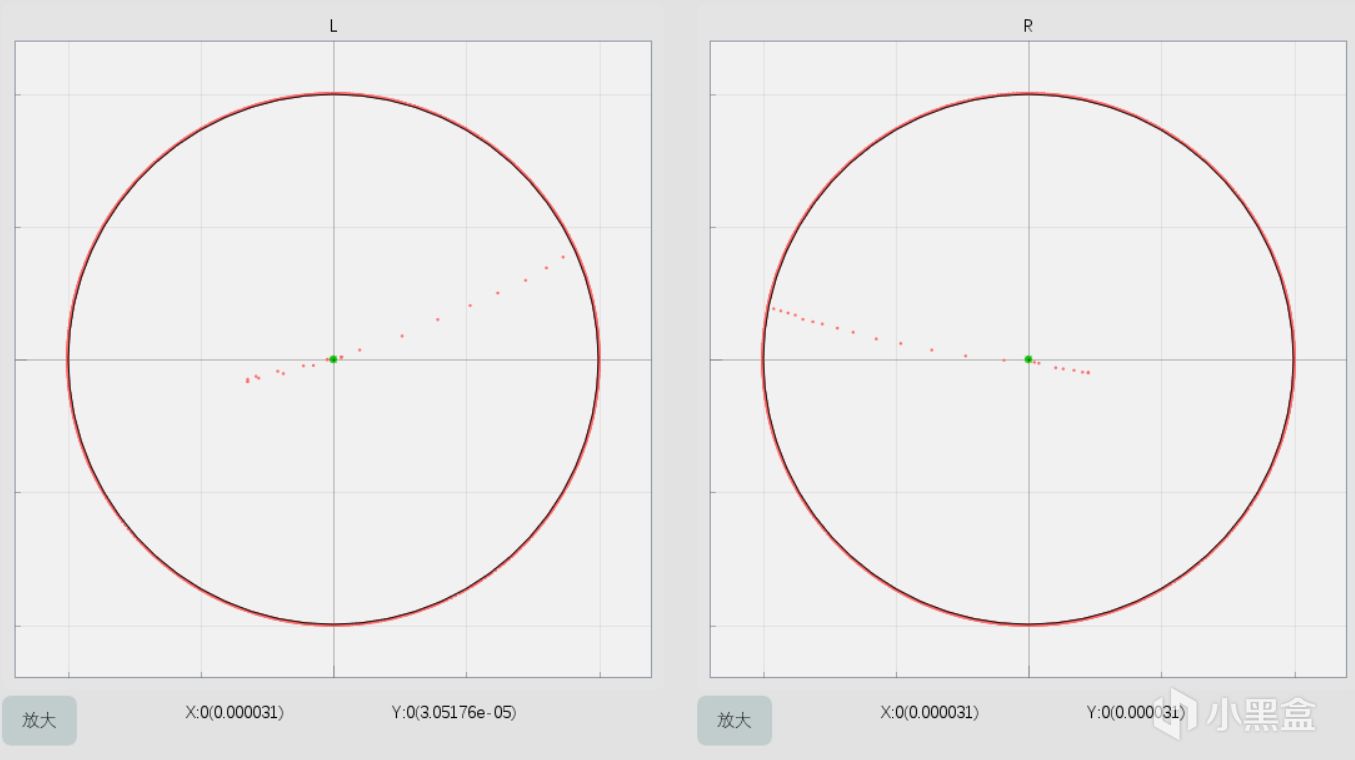Click the green center dot in the R plot
The image size is (1355, 760).
click(x=1028, y=359)
